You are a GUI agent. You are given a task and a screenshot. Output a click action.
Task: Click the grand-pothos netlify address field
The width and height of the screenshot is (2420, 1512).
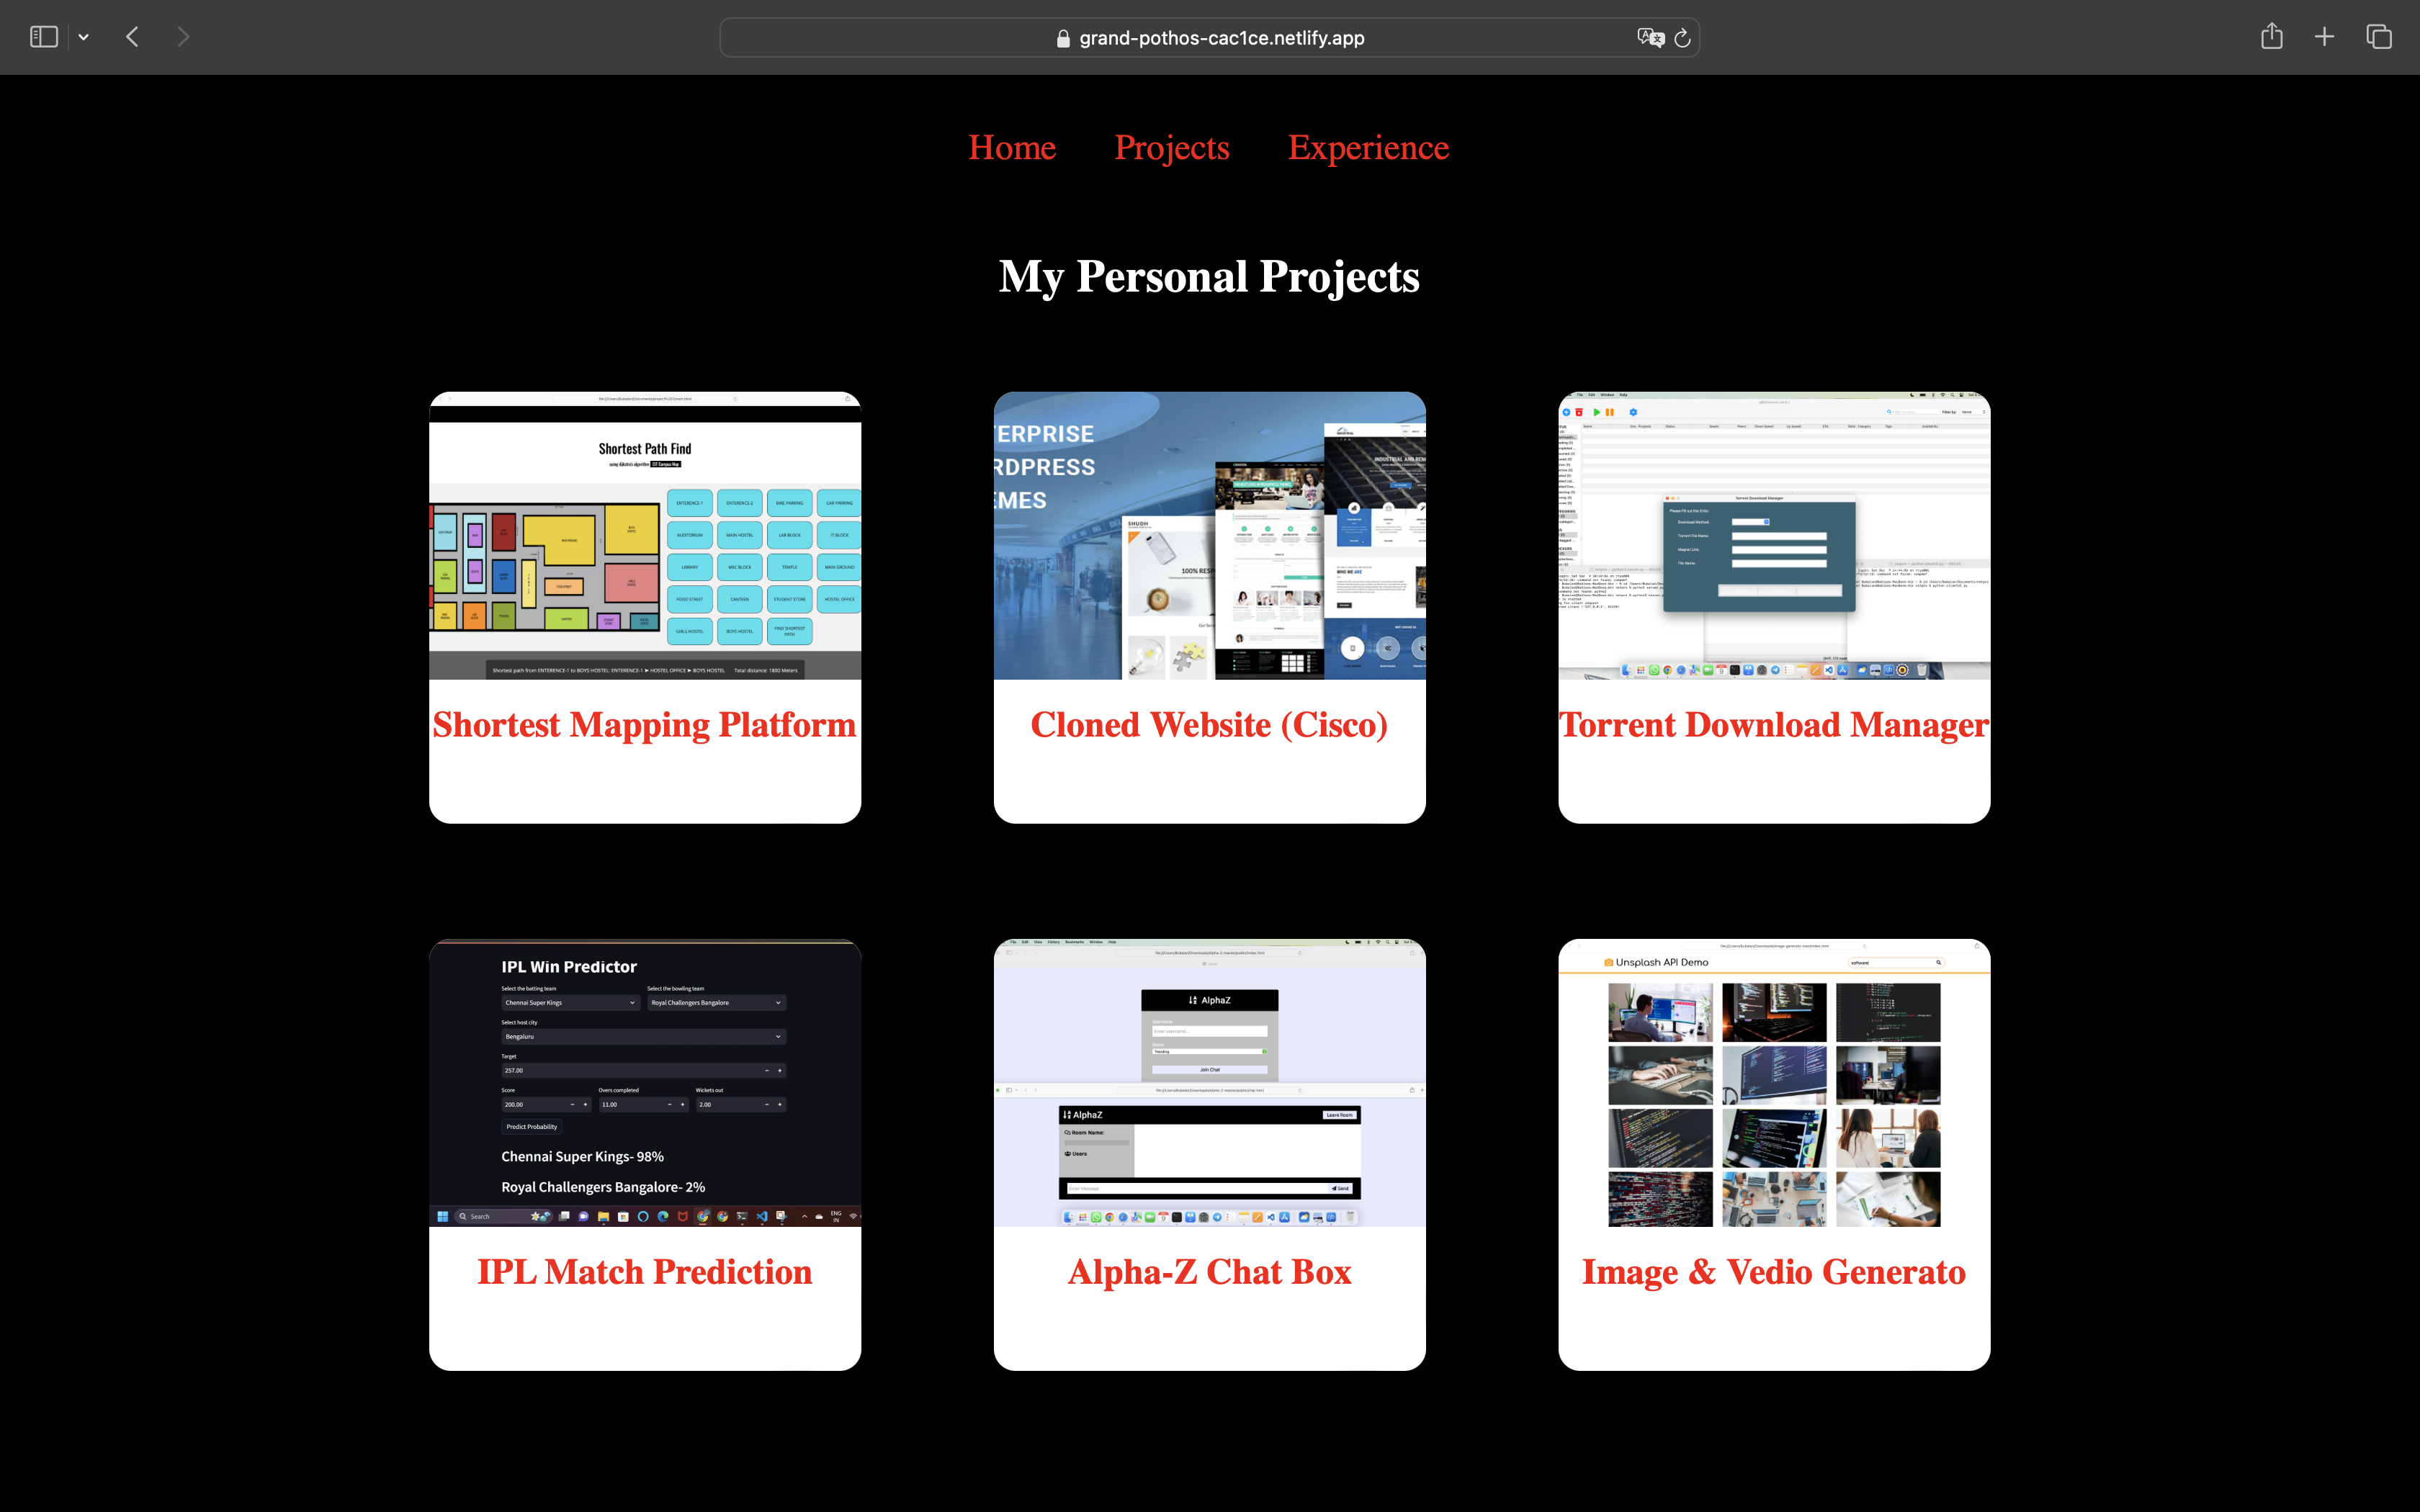pyautogui.click(x=1221, y=38)
